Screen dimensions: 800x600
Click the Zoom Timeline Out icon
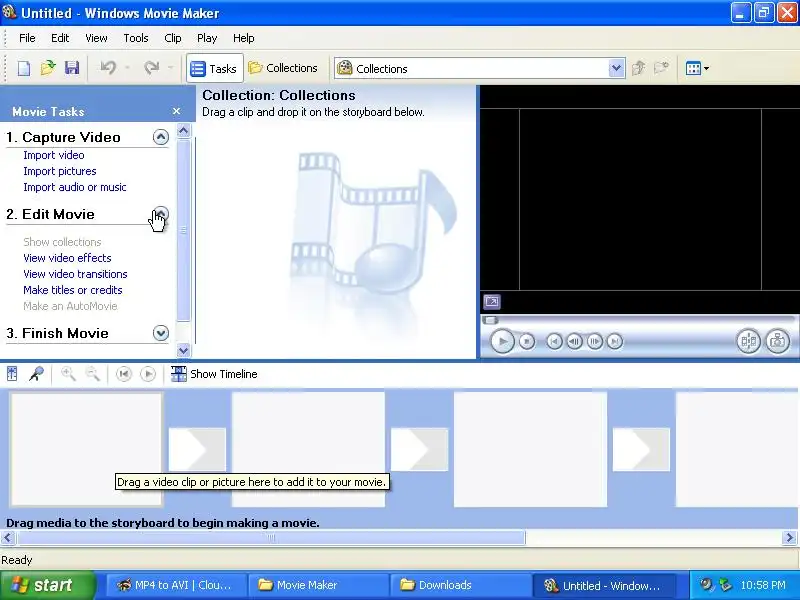92,374
